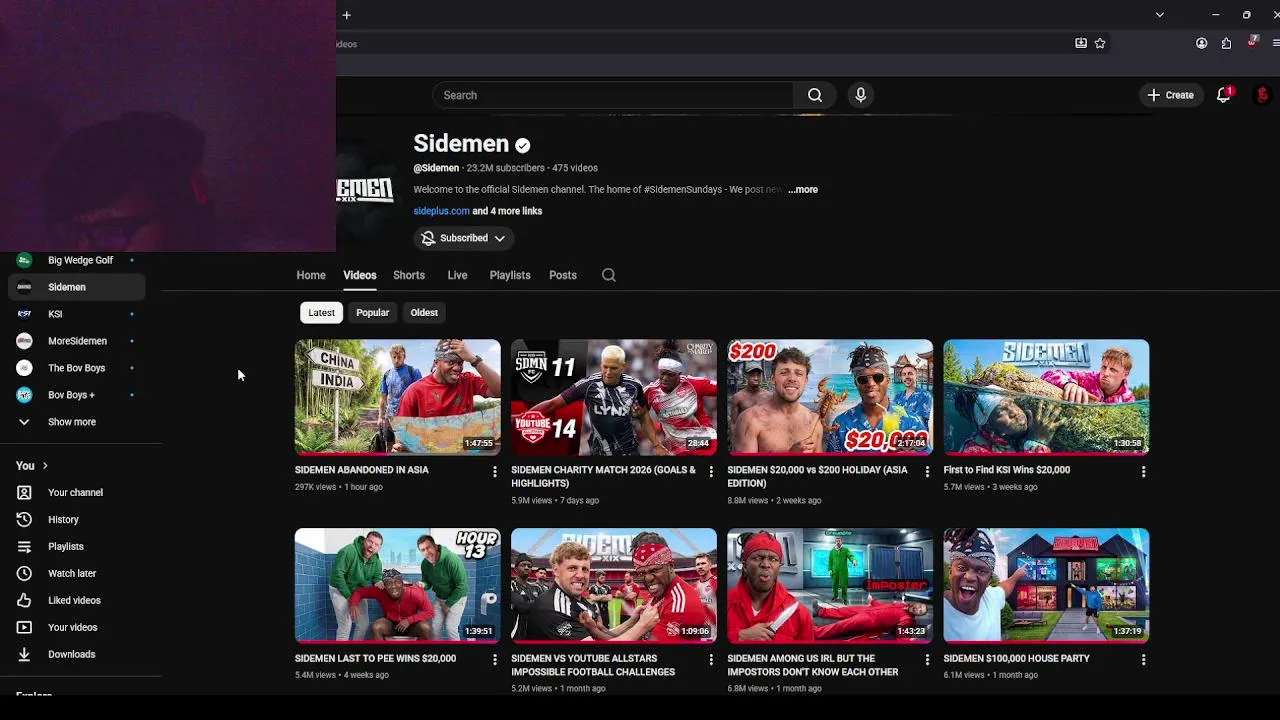Click title 'SIDEMEN LAST TO PEE WINS $20,000'

(375, 659)
